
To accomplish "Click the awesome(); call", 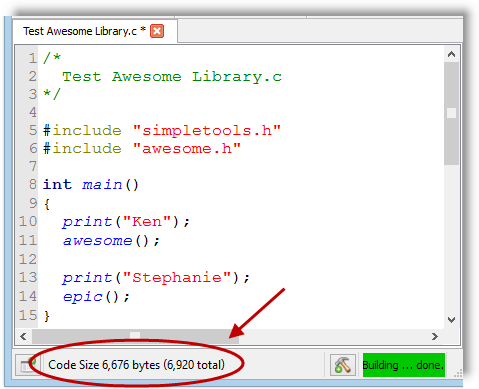I will coord(111,240).
